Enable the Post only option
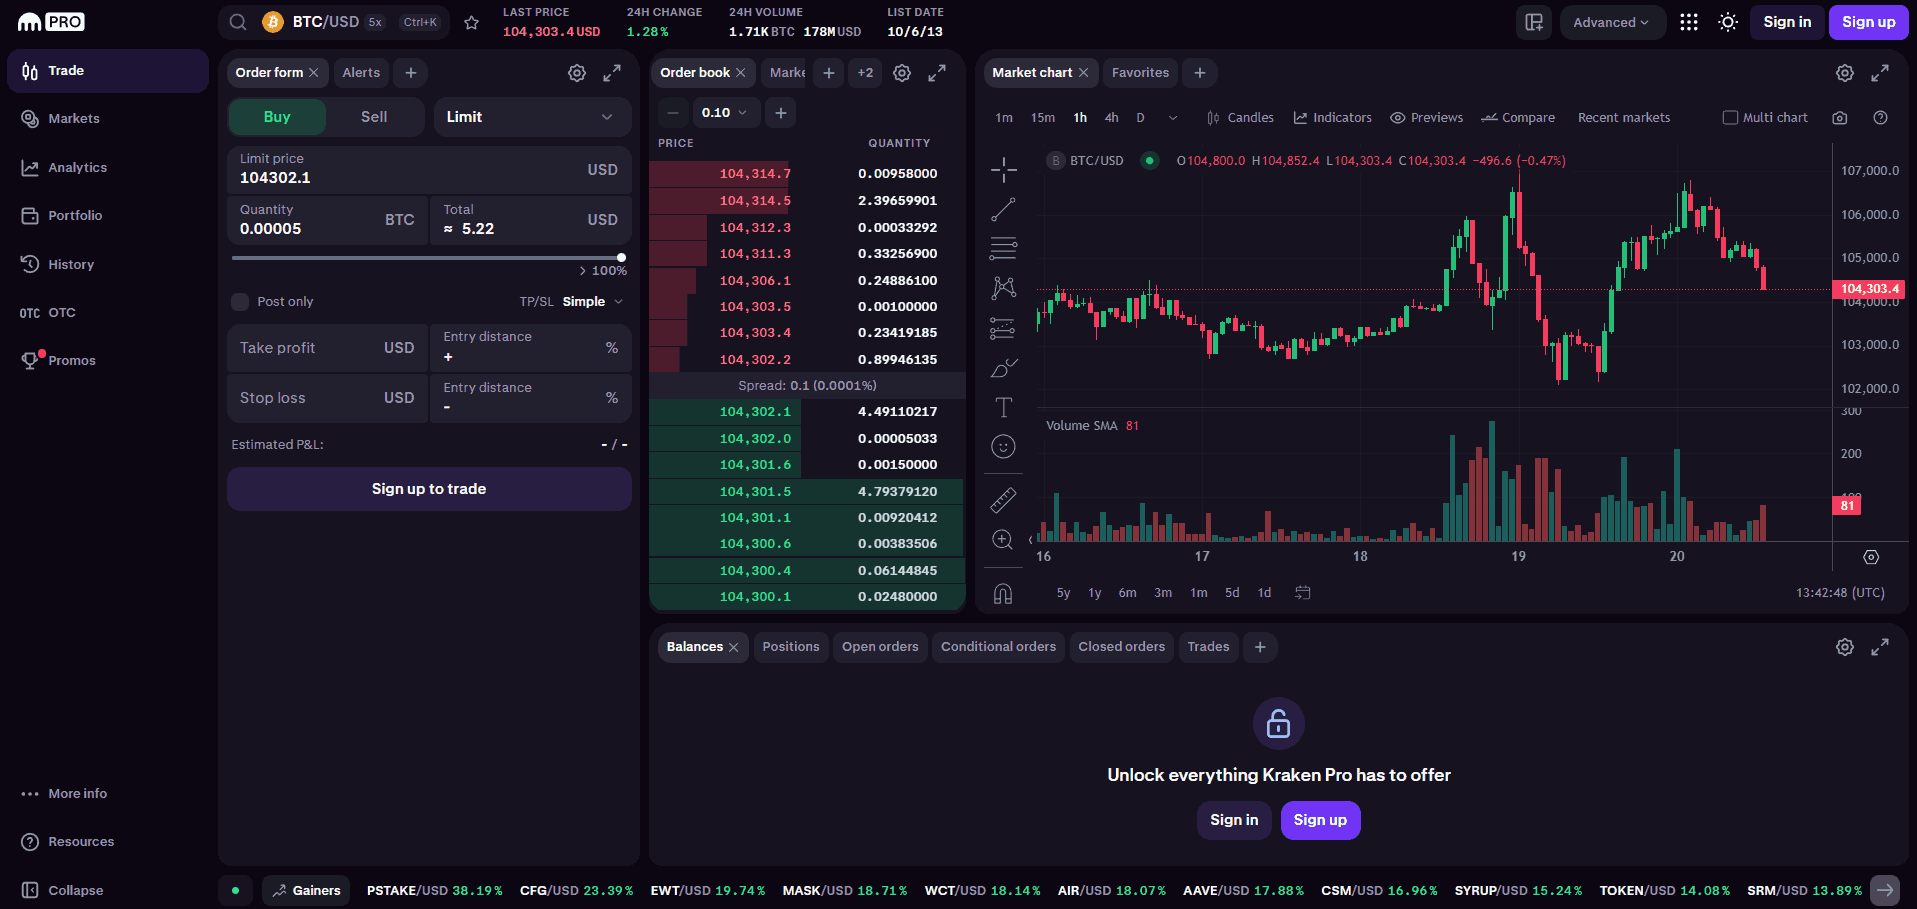Image resolution: width=1917 pixels, height=909 pixels. 240,301
